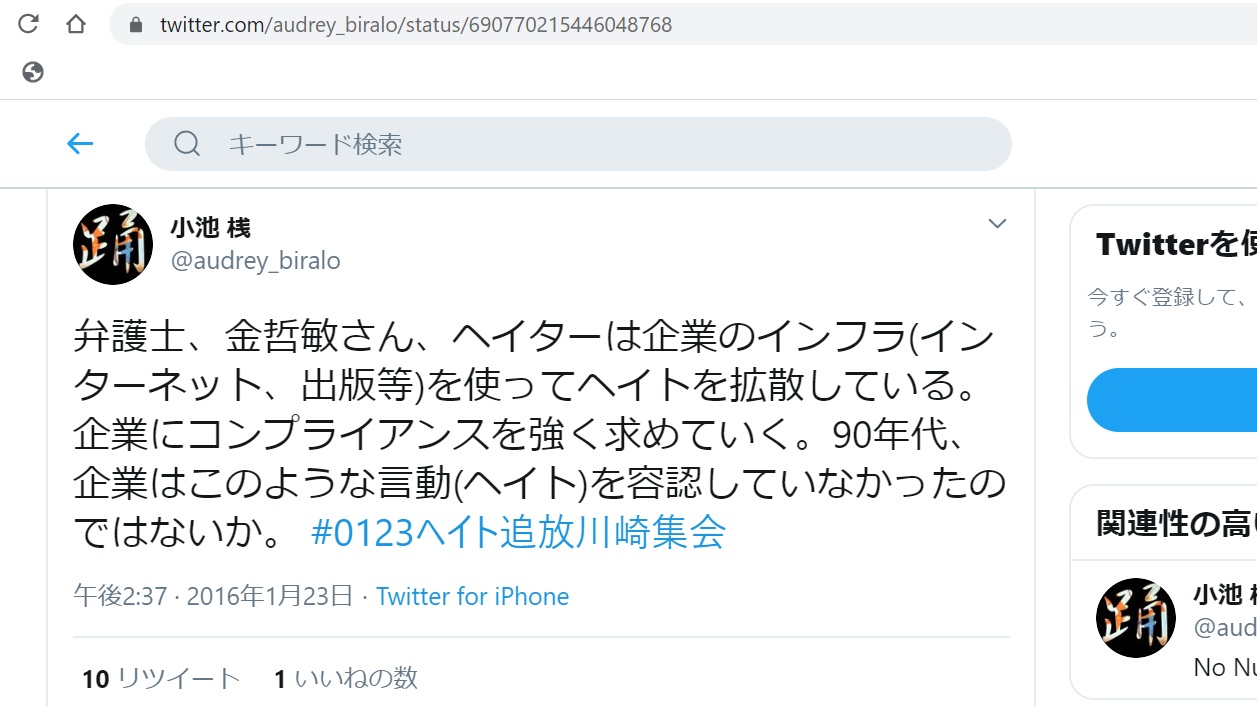Focus the キーワード検索 search field
1257x707 pixels.
(578, 144)
